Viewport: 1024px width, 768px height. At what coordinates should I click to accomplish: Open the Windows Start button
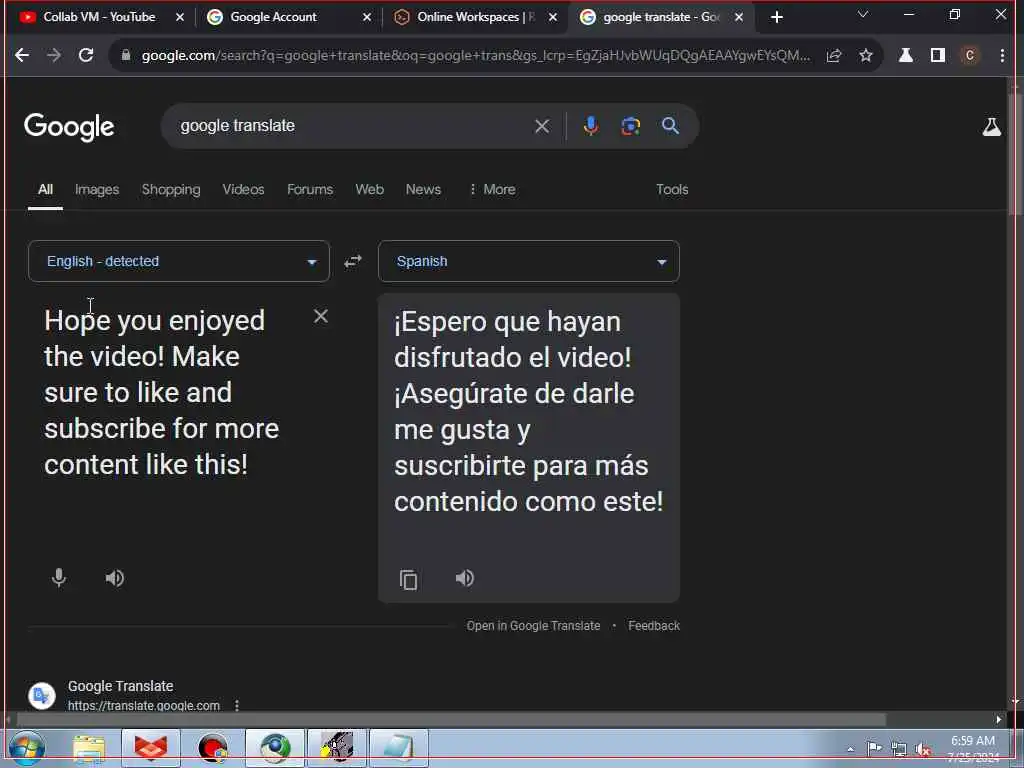click(x=27, y=748)
